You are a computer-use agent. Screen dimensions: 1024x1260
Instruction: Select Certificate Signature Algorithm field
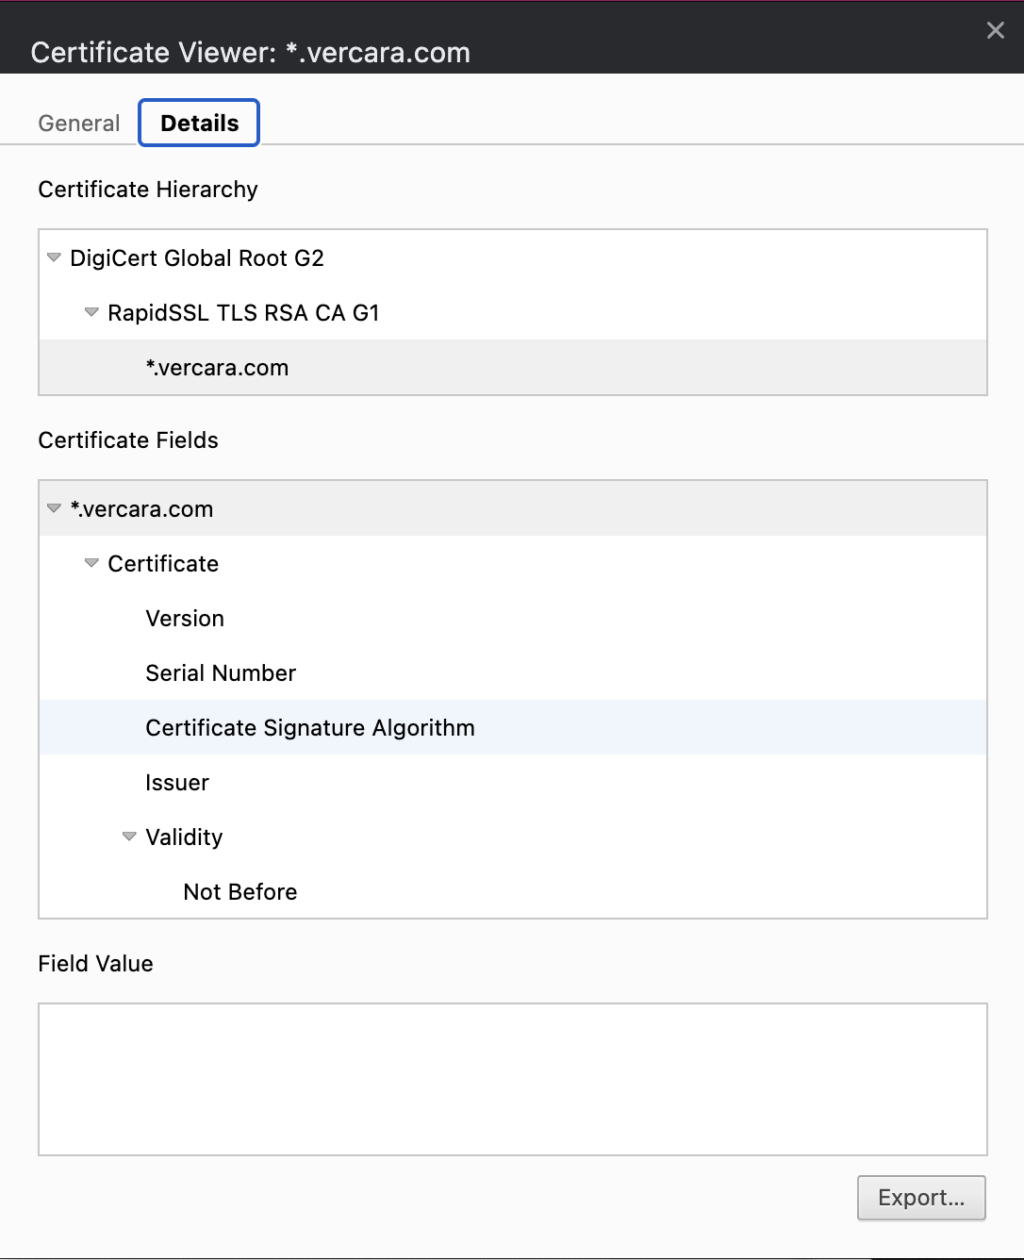[x=310, y=727]
